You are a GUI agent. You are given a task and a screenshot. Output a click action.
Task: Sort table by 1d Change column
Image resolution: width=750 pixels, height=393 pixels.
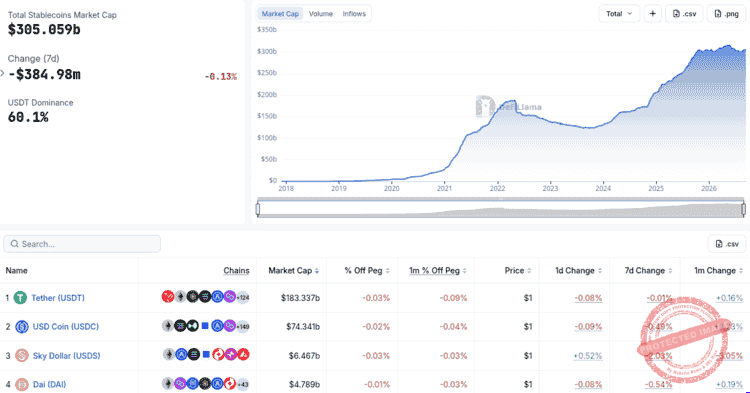pyautogui.click(x=578, y=271)
